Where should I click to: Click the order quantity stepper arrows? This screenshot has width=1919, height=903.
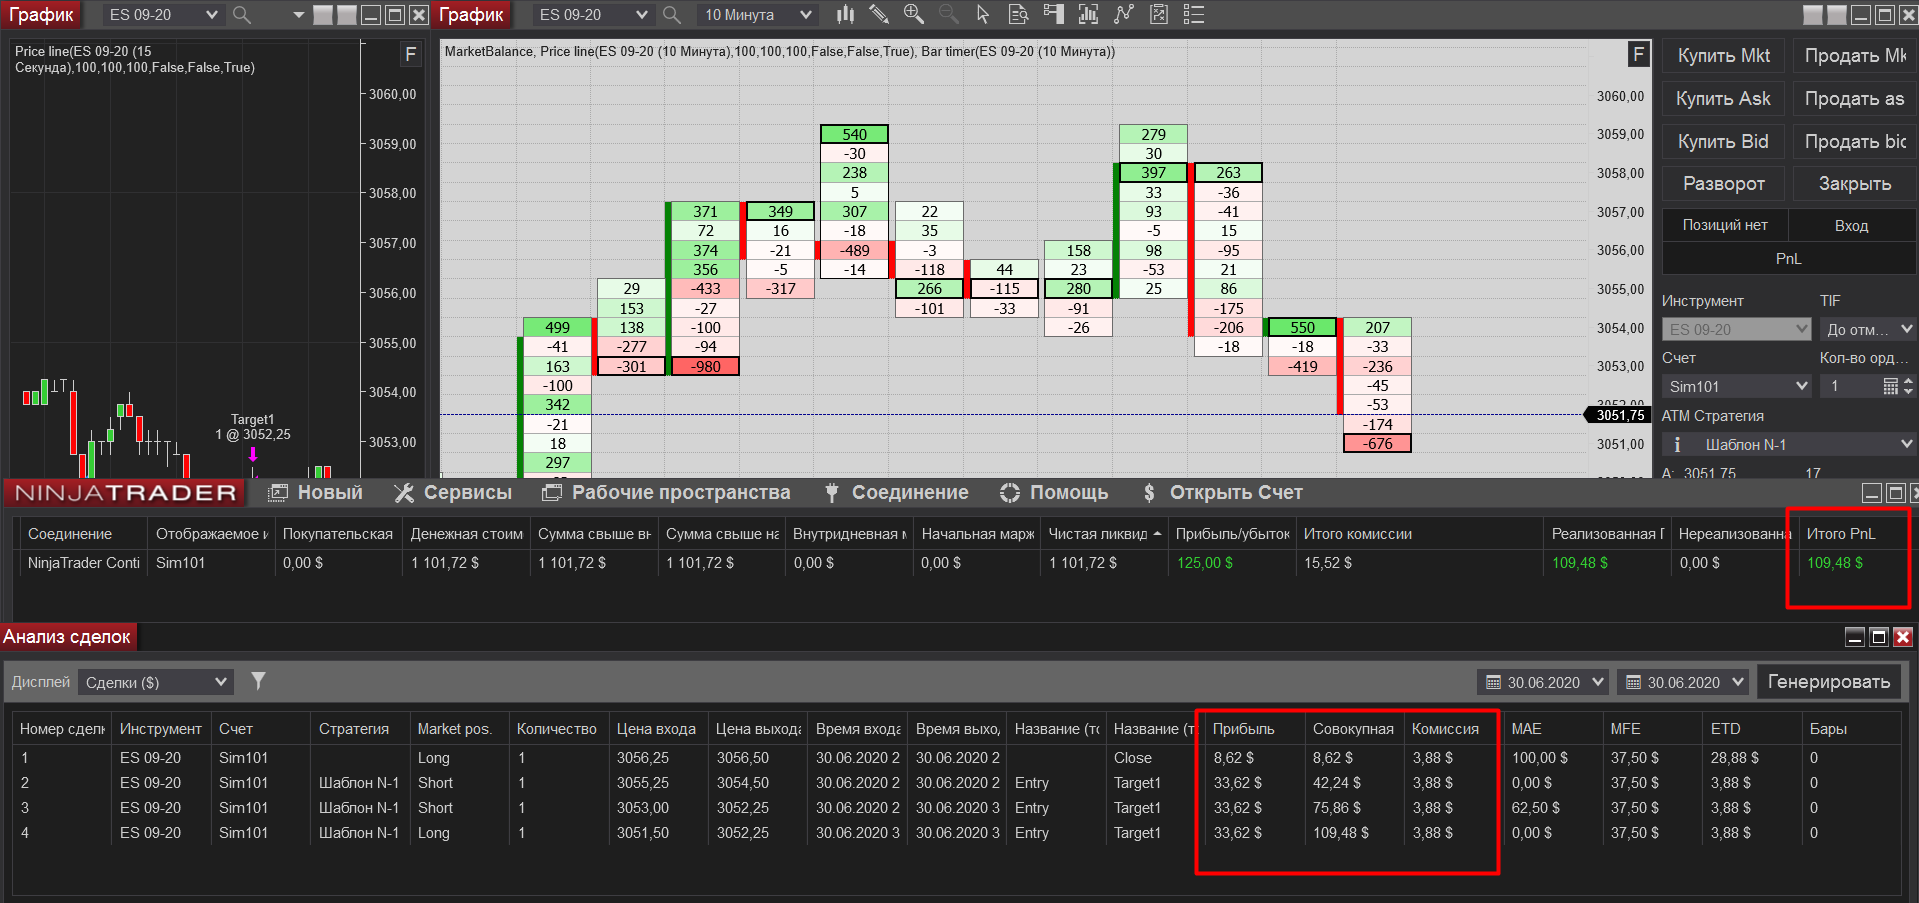[x=1908, y=386]
